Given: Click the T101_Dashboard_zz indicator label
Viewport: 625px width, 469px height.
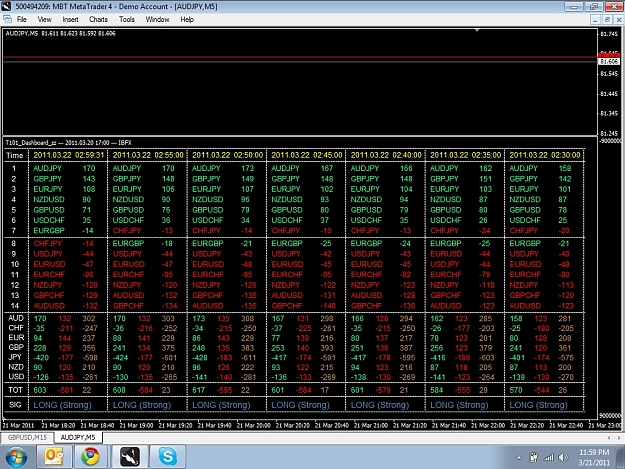Looking at the screenshot, I should click(68, 143).
